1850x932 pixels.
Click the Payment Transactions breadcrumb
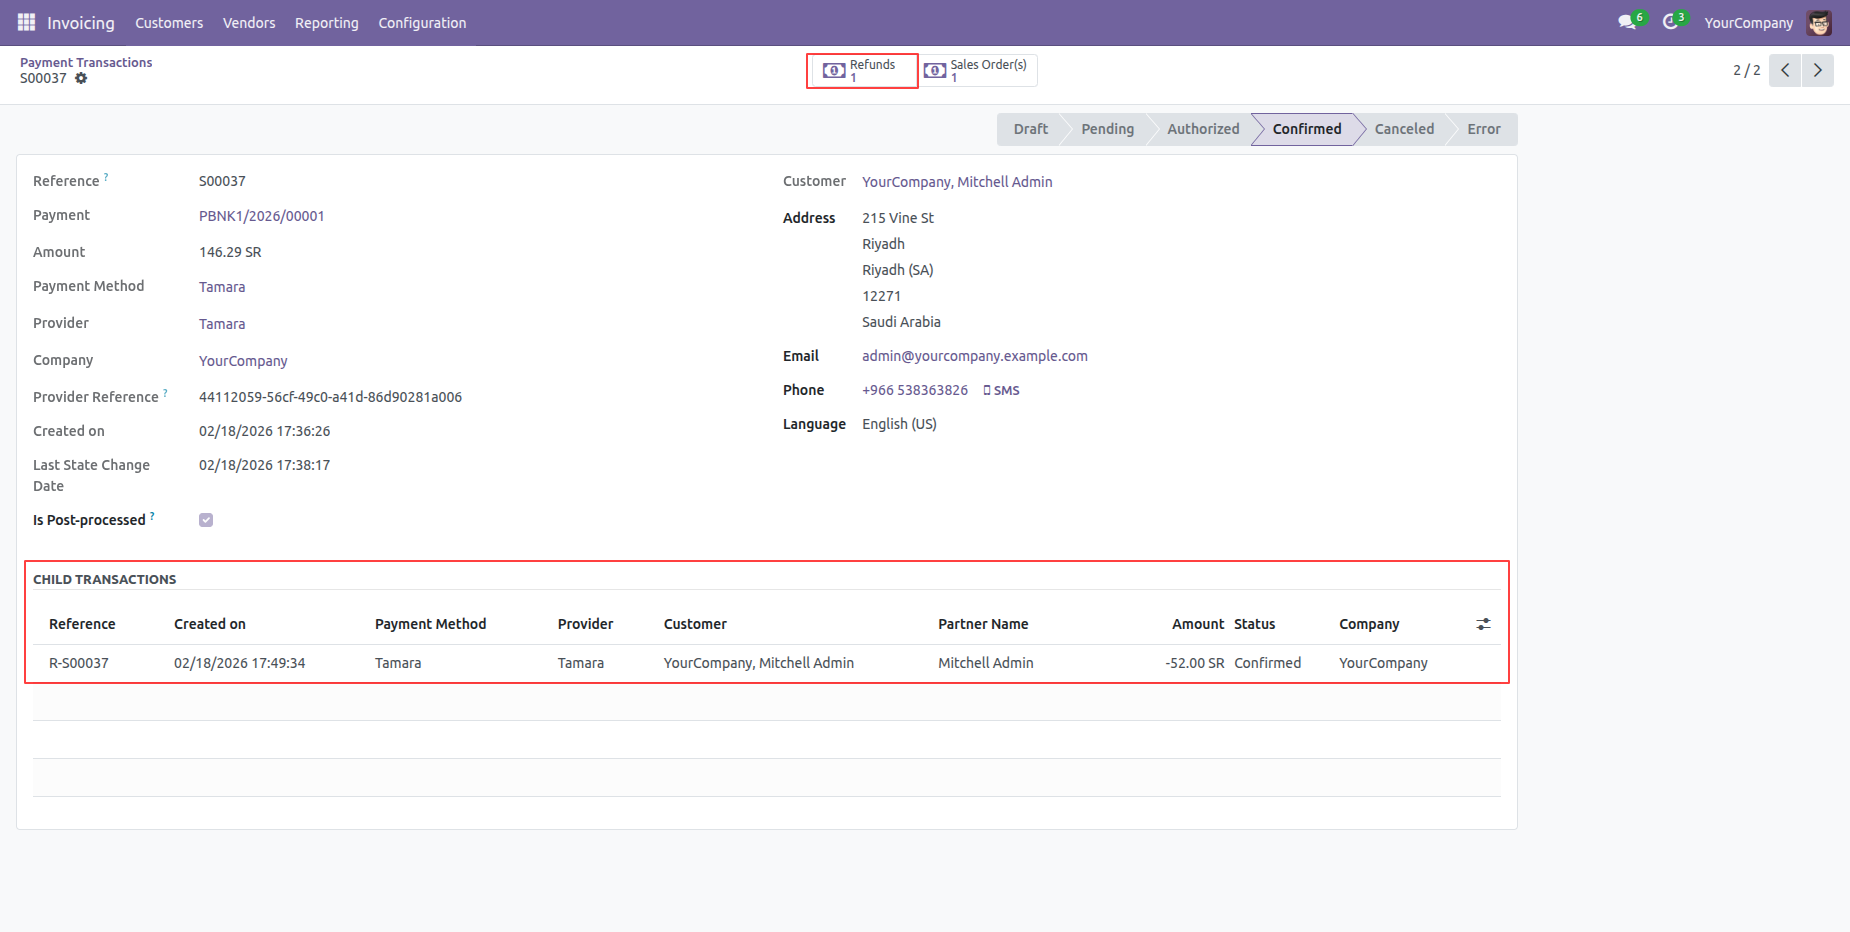[86, 62]
